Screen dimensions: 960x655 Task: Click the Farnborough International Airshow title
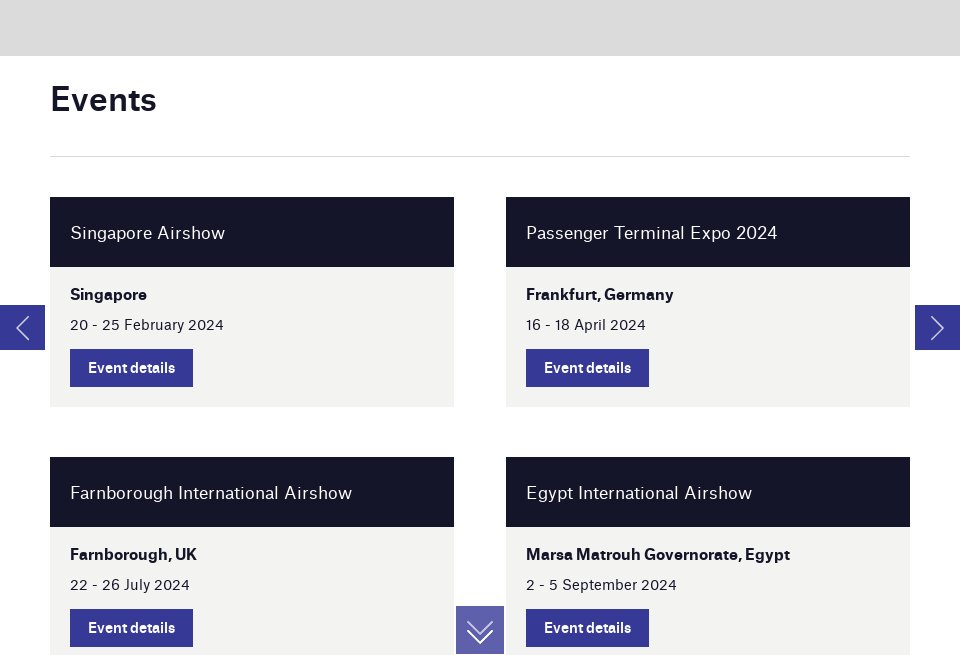coord(211,492)
